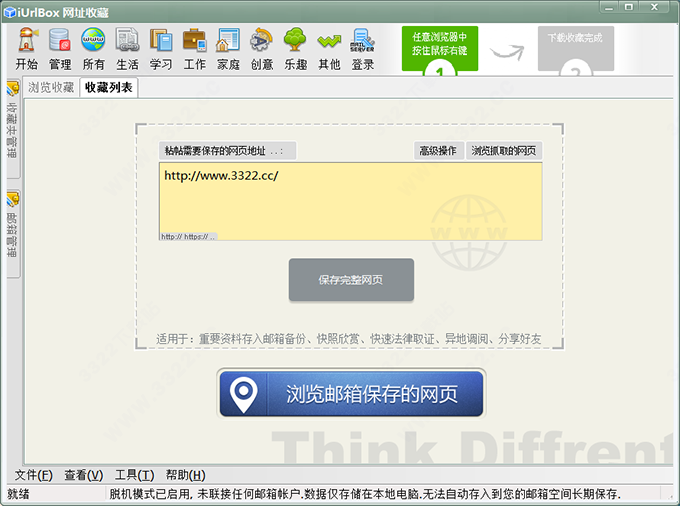This screenshot has width=680, height=506.
Task: Open the 查看(V) menu
Action: click(x=84, y=475)
